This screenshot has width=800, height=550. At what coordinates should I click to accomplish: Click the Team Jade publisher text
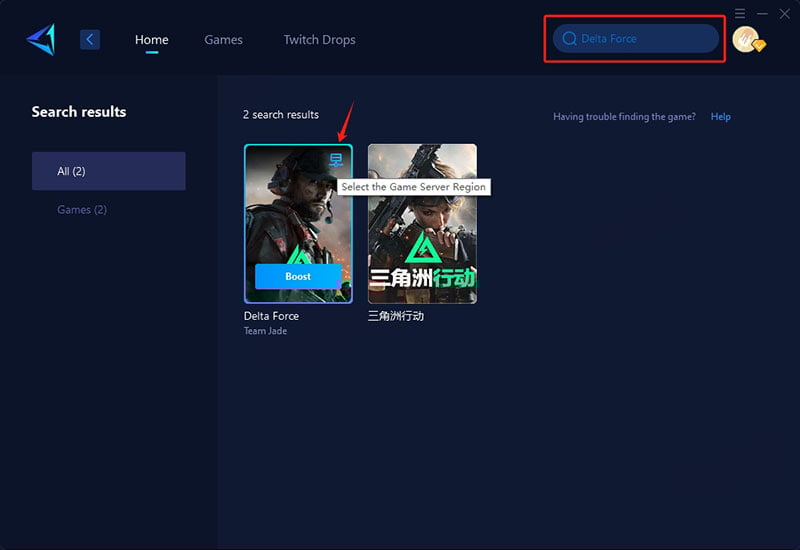point(265,331)
